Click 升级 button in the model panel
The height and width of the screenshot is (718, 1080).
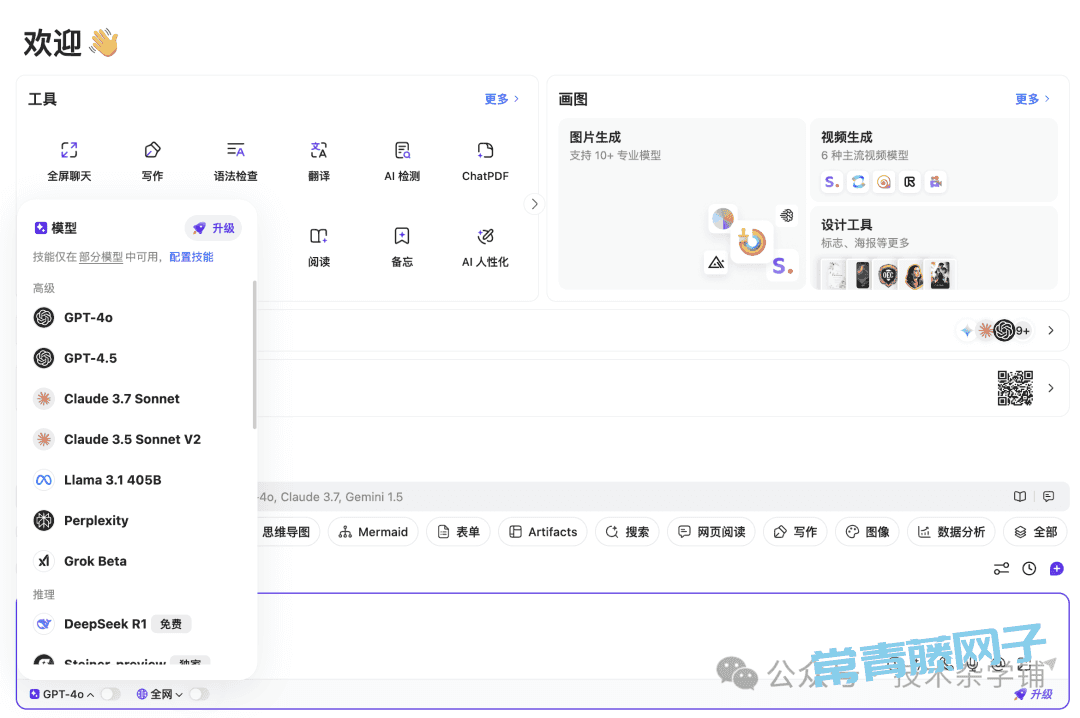click(x=214, y=228)
